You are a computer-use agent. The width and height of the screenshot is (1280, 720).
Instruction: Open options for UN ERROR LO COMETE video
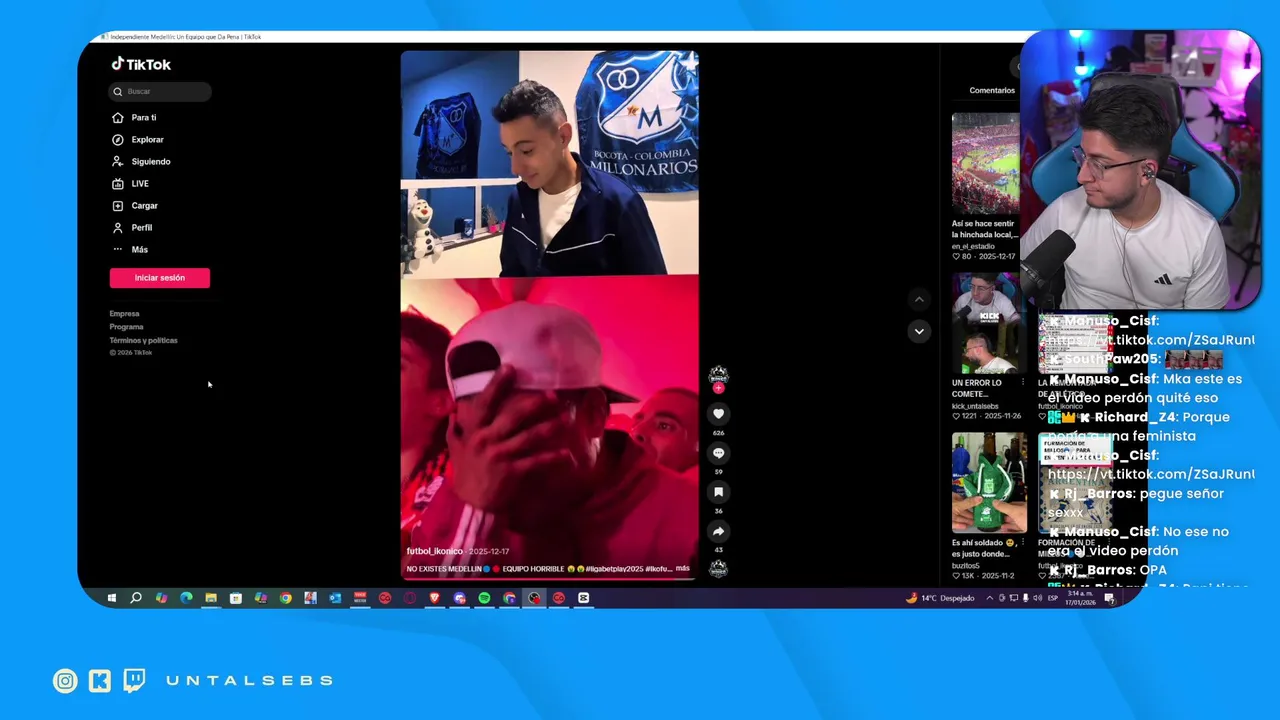pyautogui.click(x=1022, y=383)
